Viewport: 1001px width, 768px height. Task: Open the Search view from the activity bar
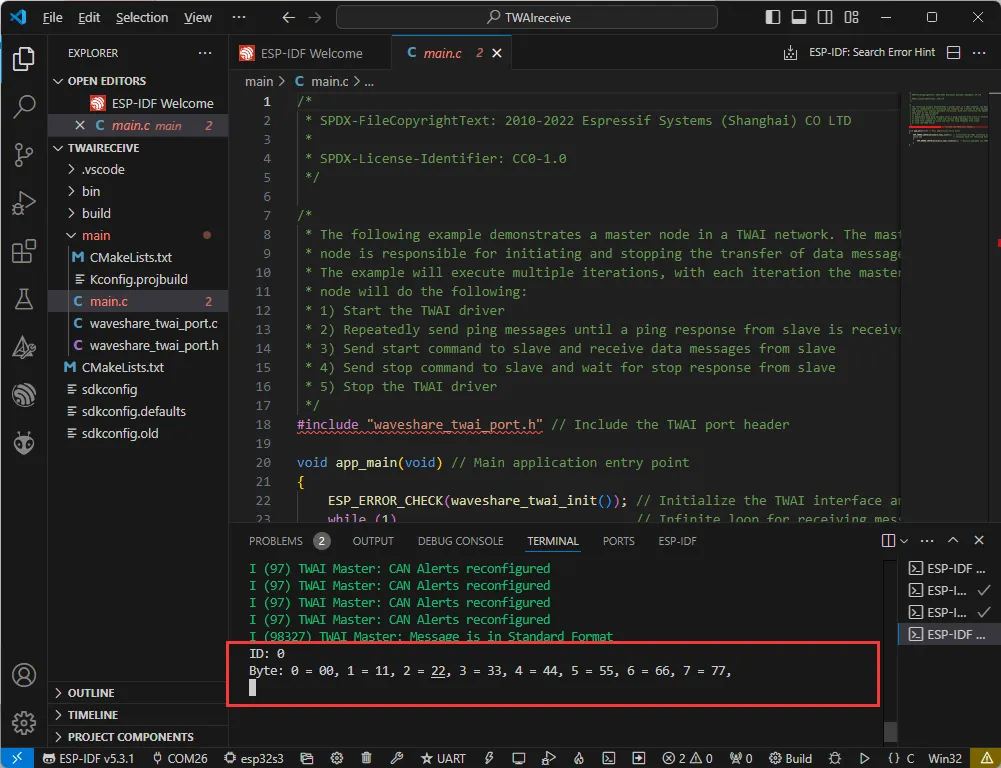tap(23, 106)
